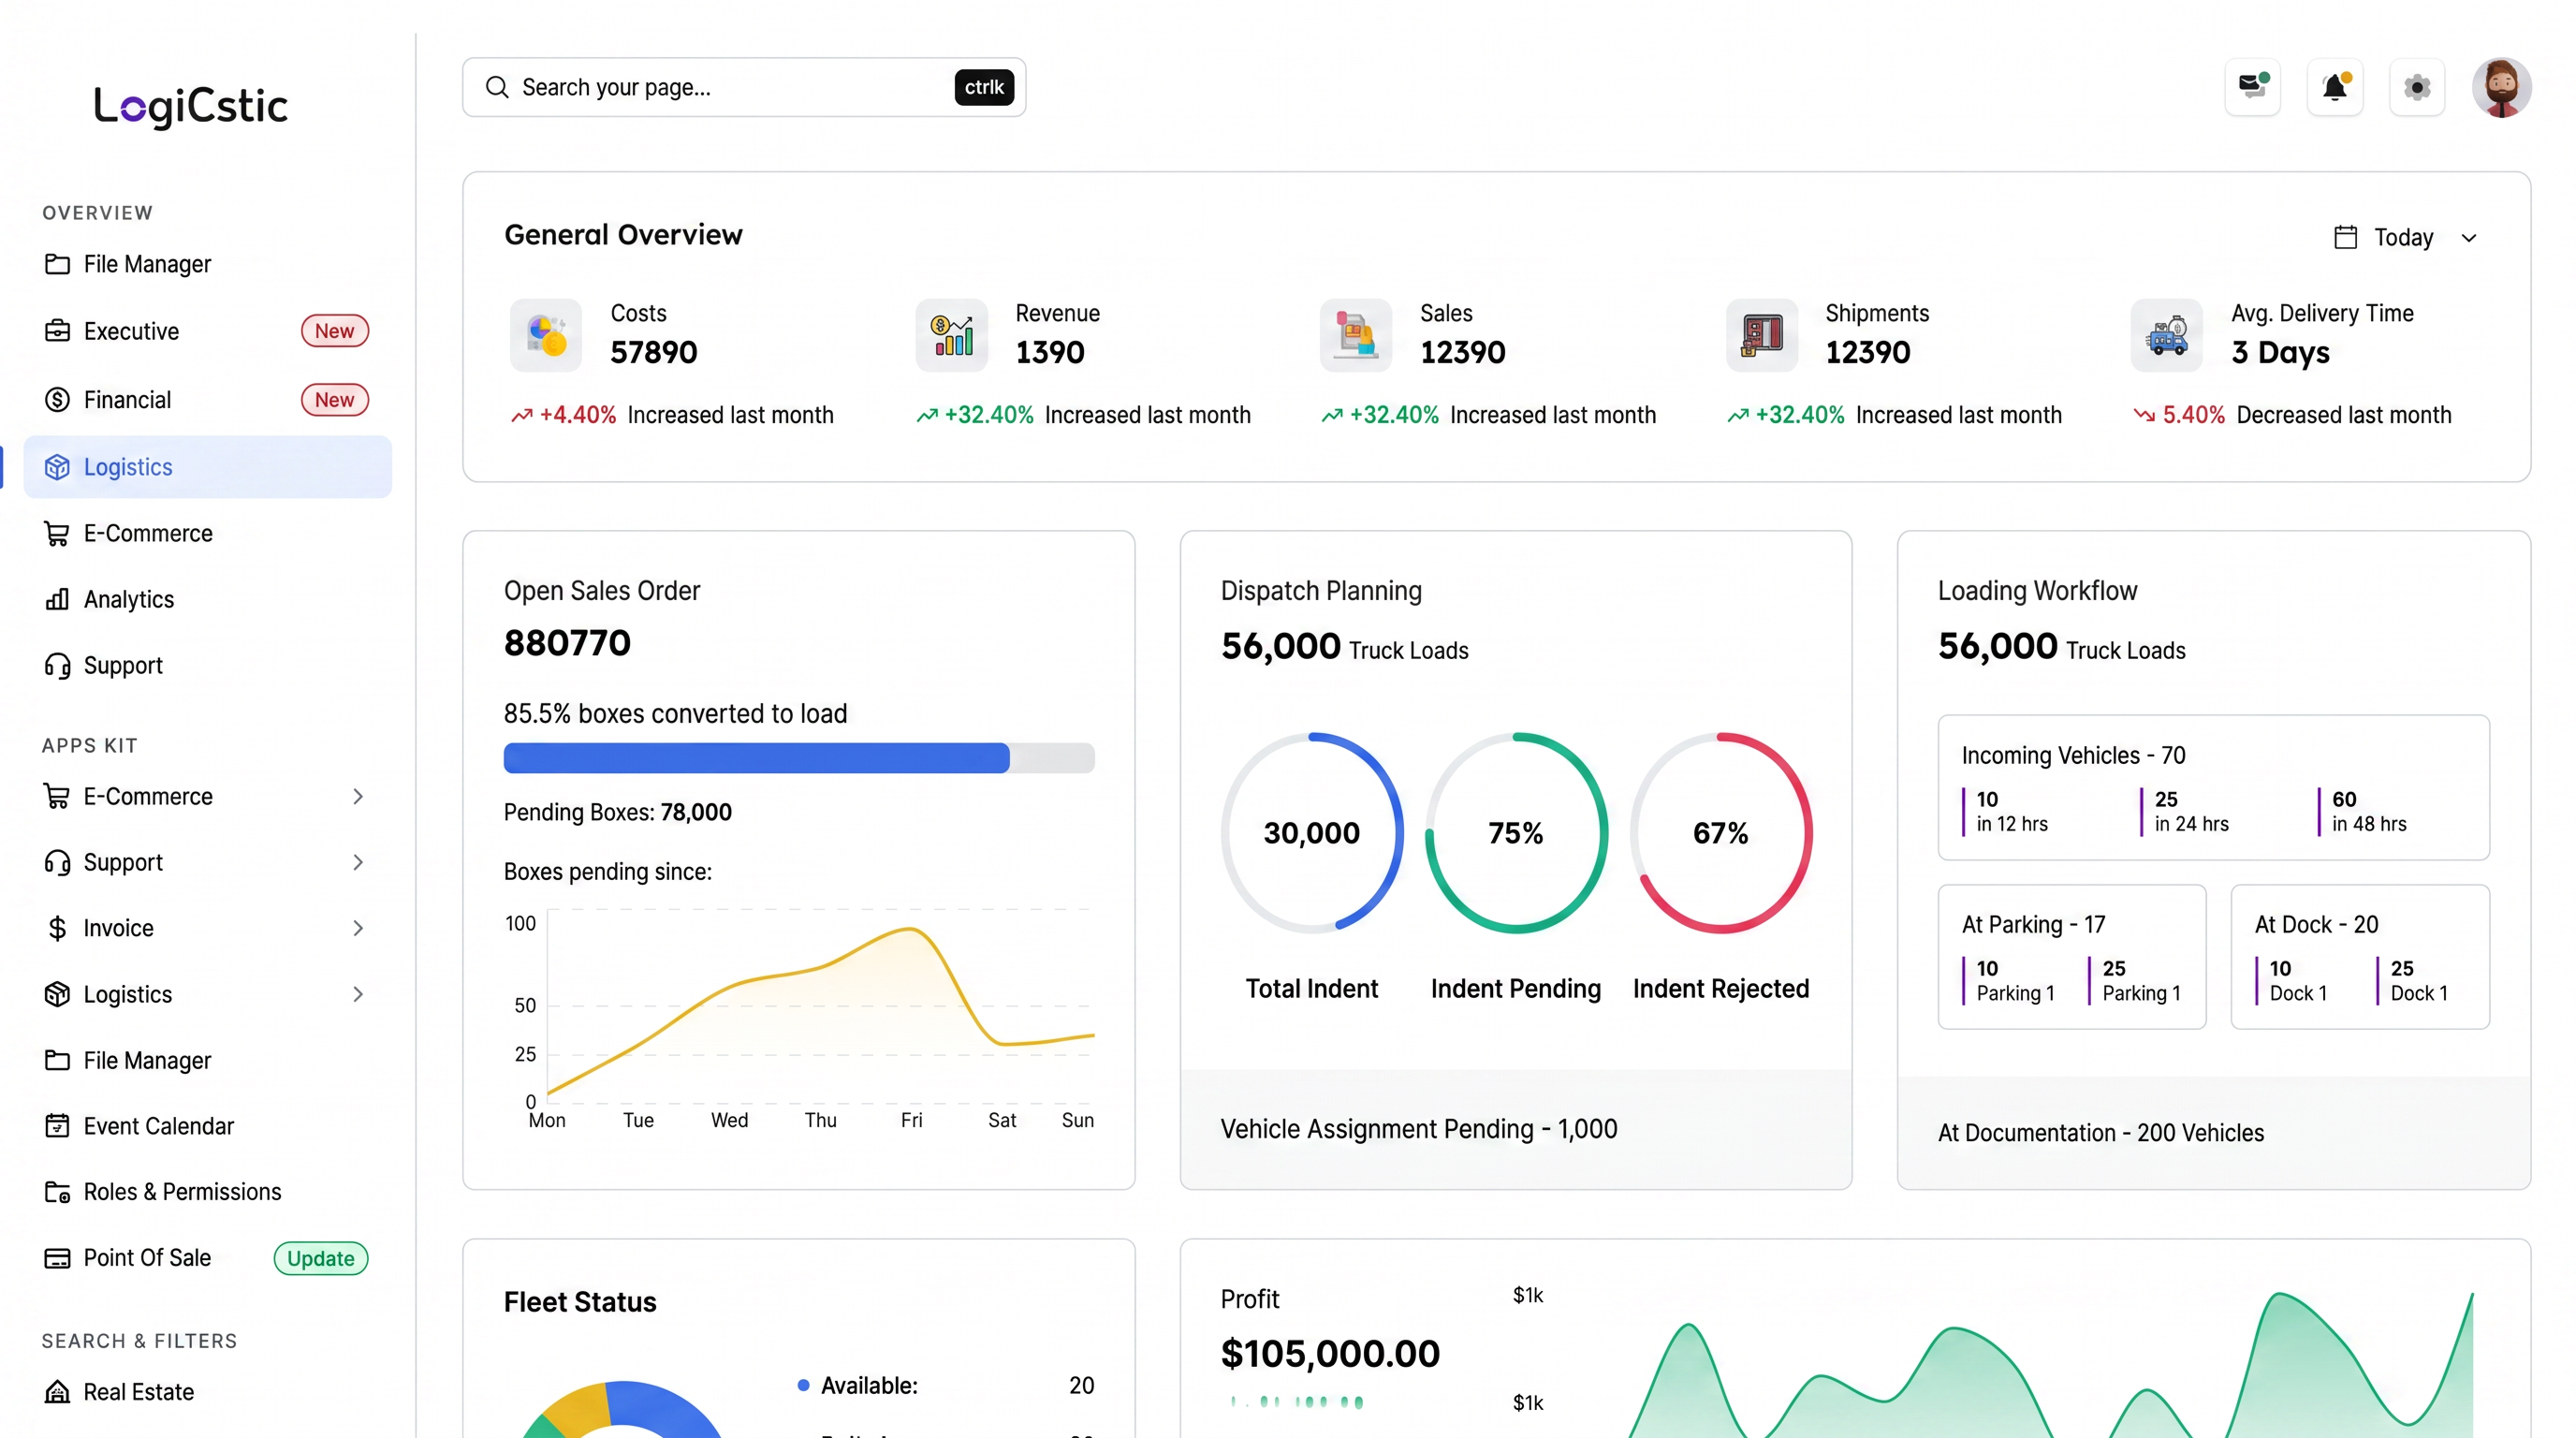
Task: Click the boxes converted to load progress bar
Action: click(799, 758)
